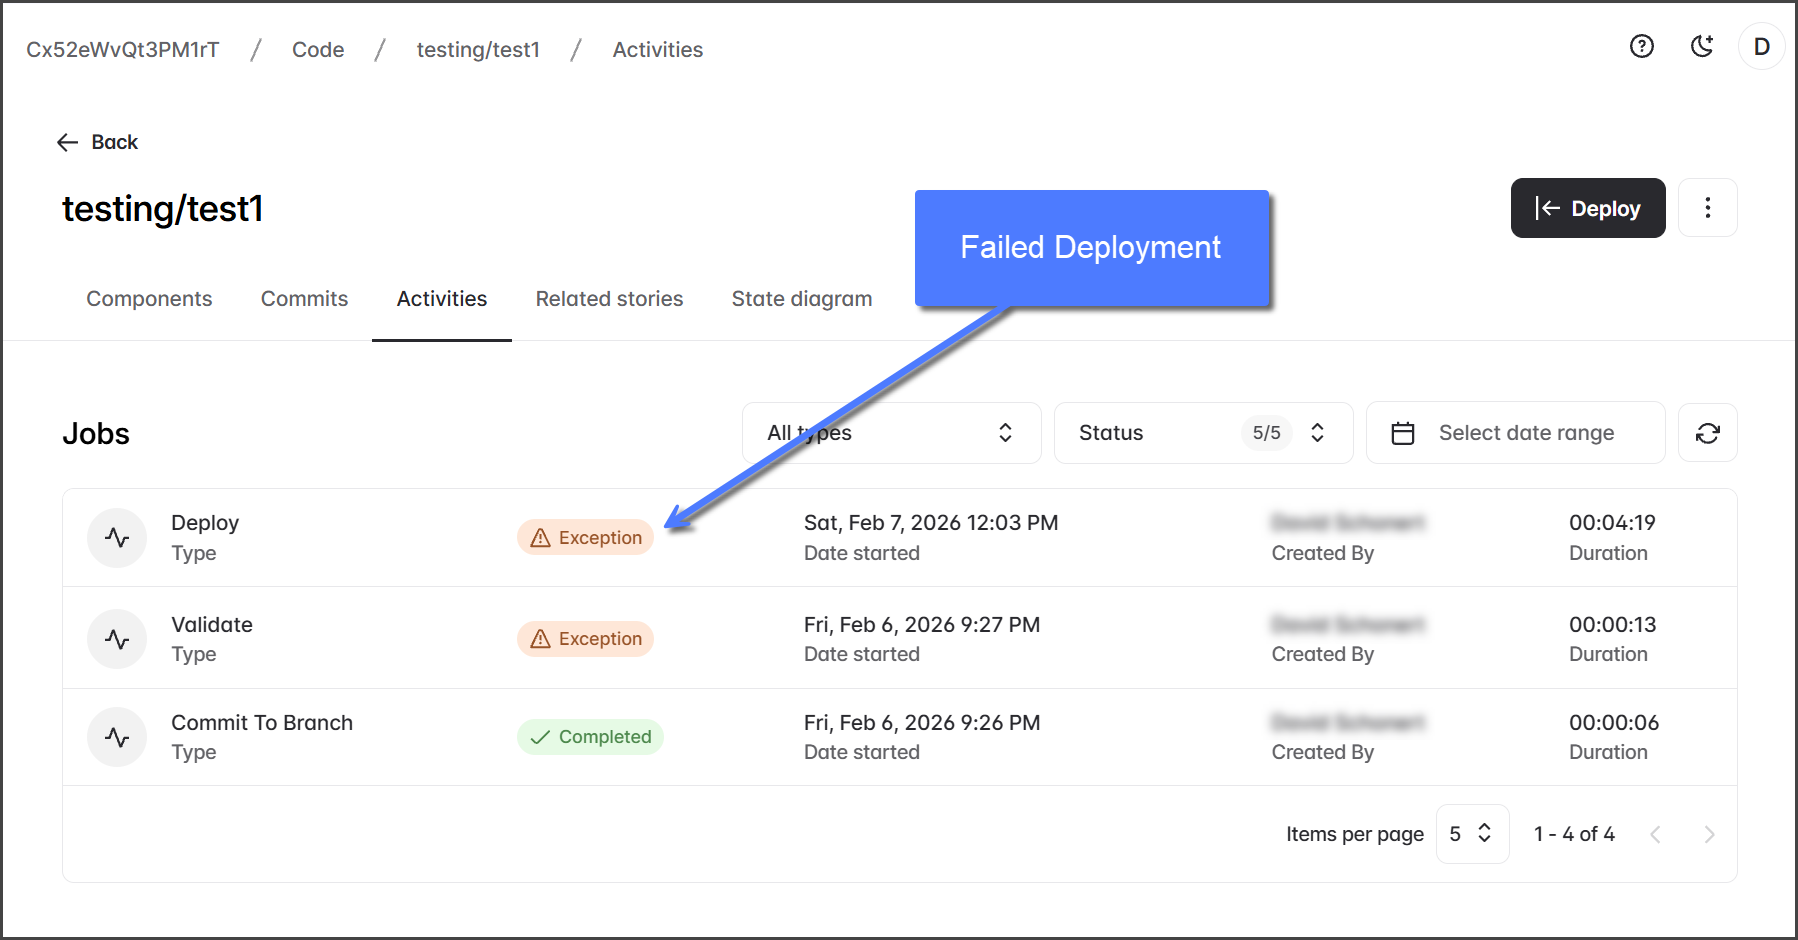Image resolution: width=1798 pixels, height=940 pixels.
Task: Open the State diagram tab
Action: tap(801, 299)
